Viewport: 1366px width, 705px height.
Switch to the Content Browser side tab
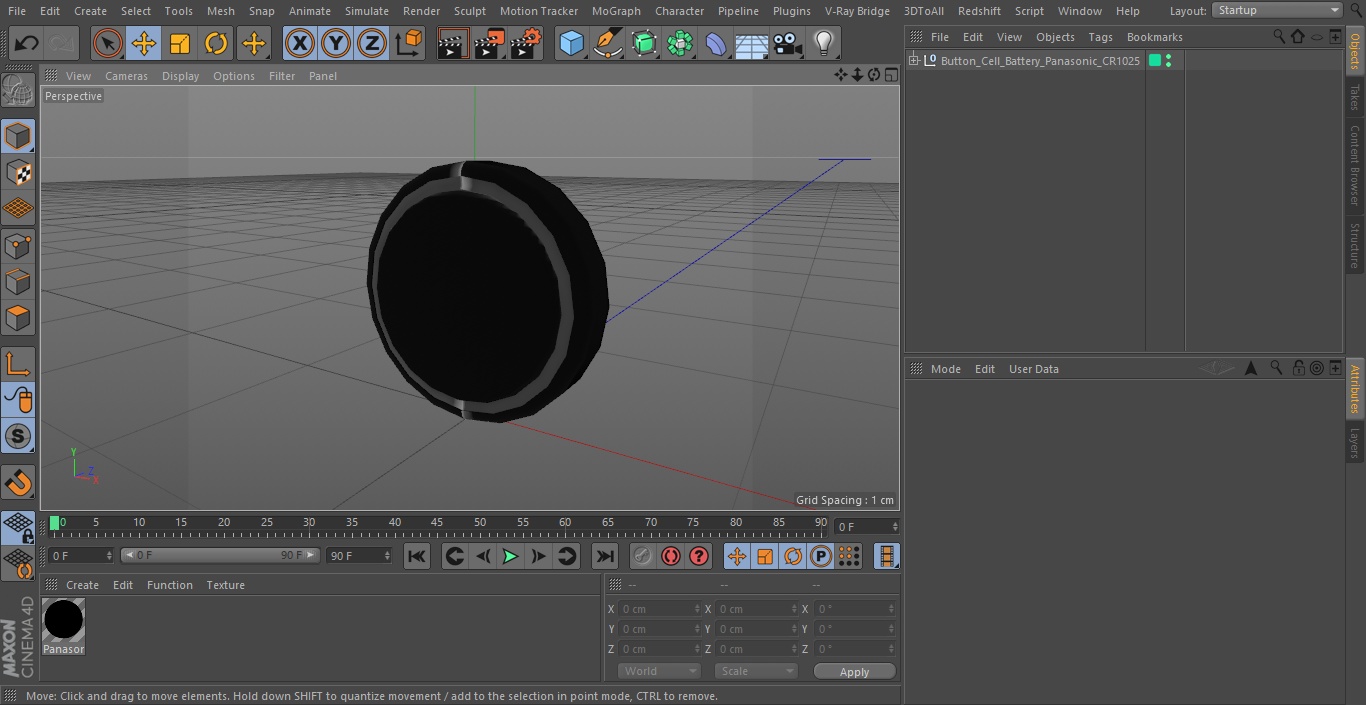point(1355,164)
